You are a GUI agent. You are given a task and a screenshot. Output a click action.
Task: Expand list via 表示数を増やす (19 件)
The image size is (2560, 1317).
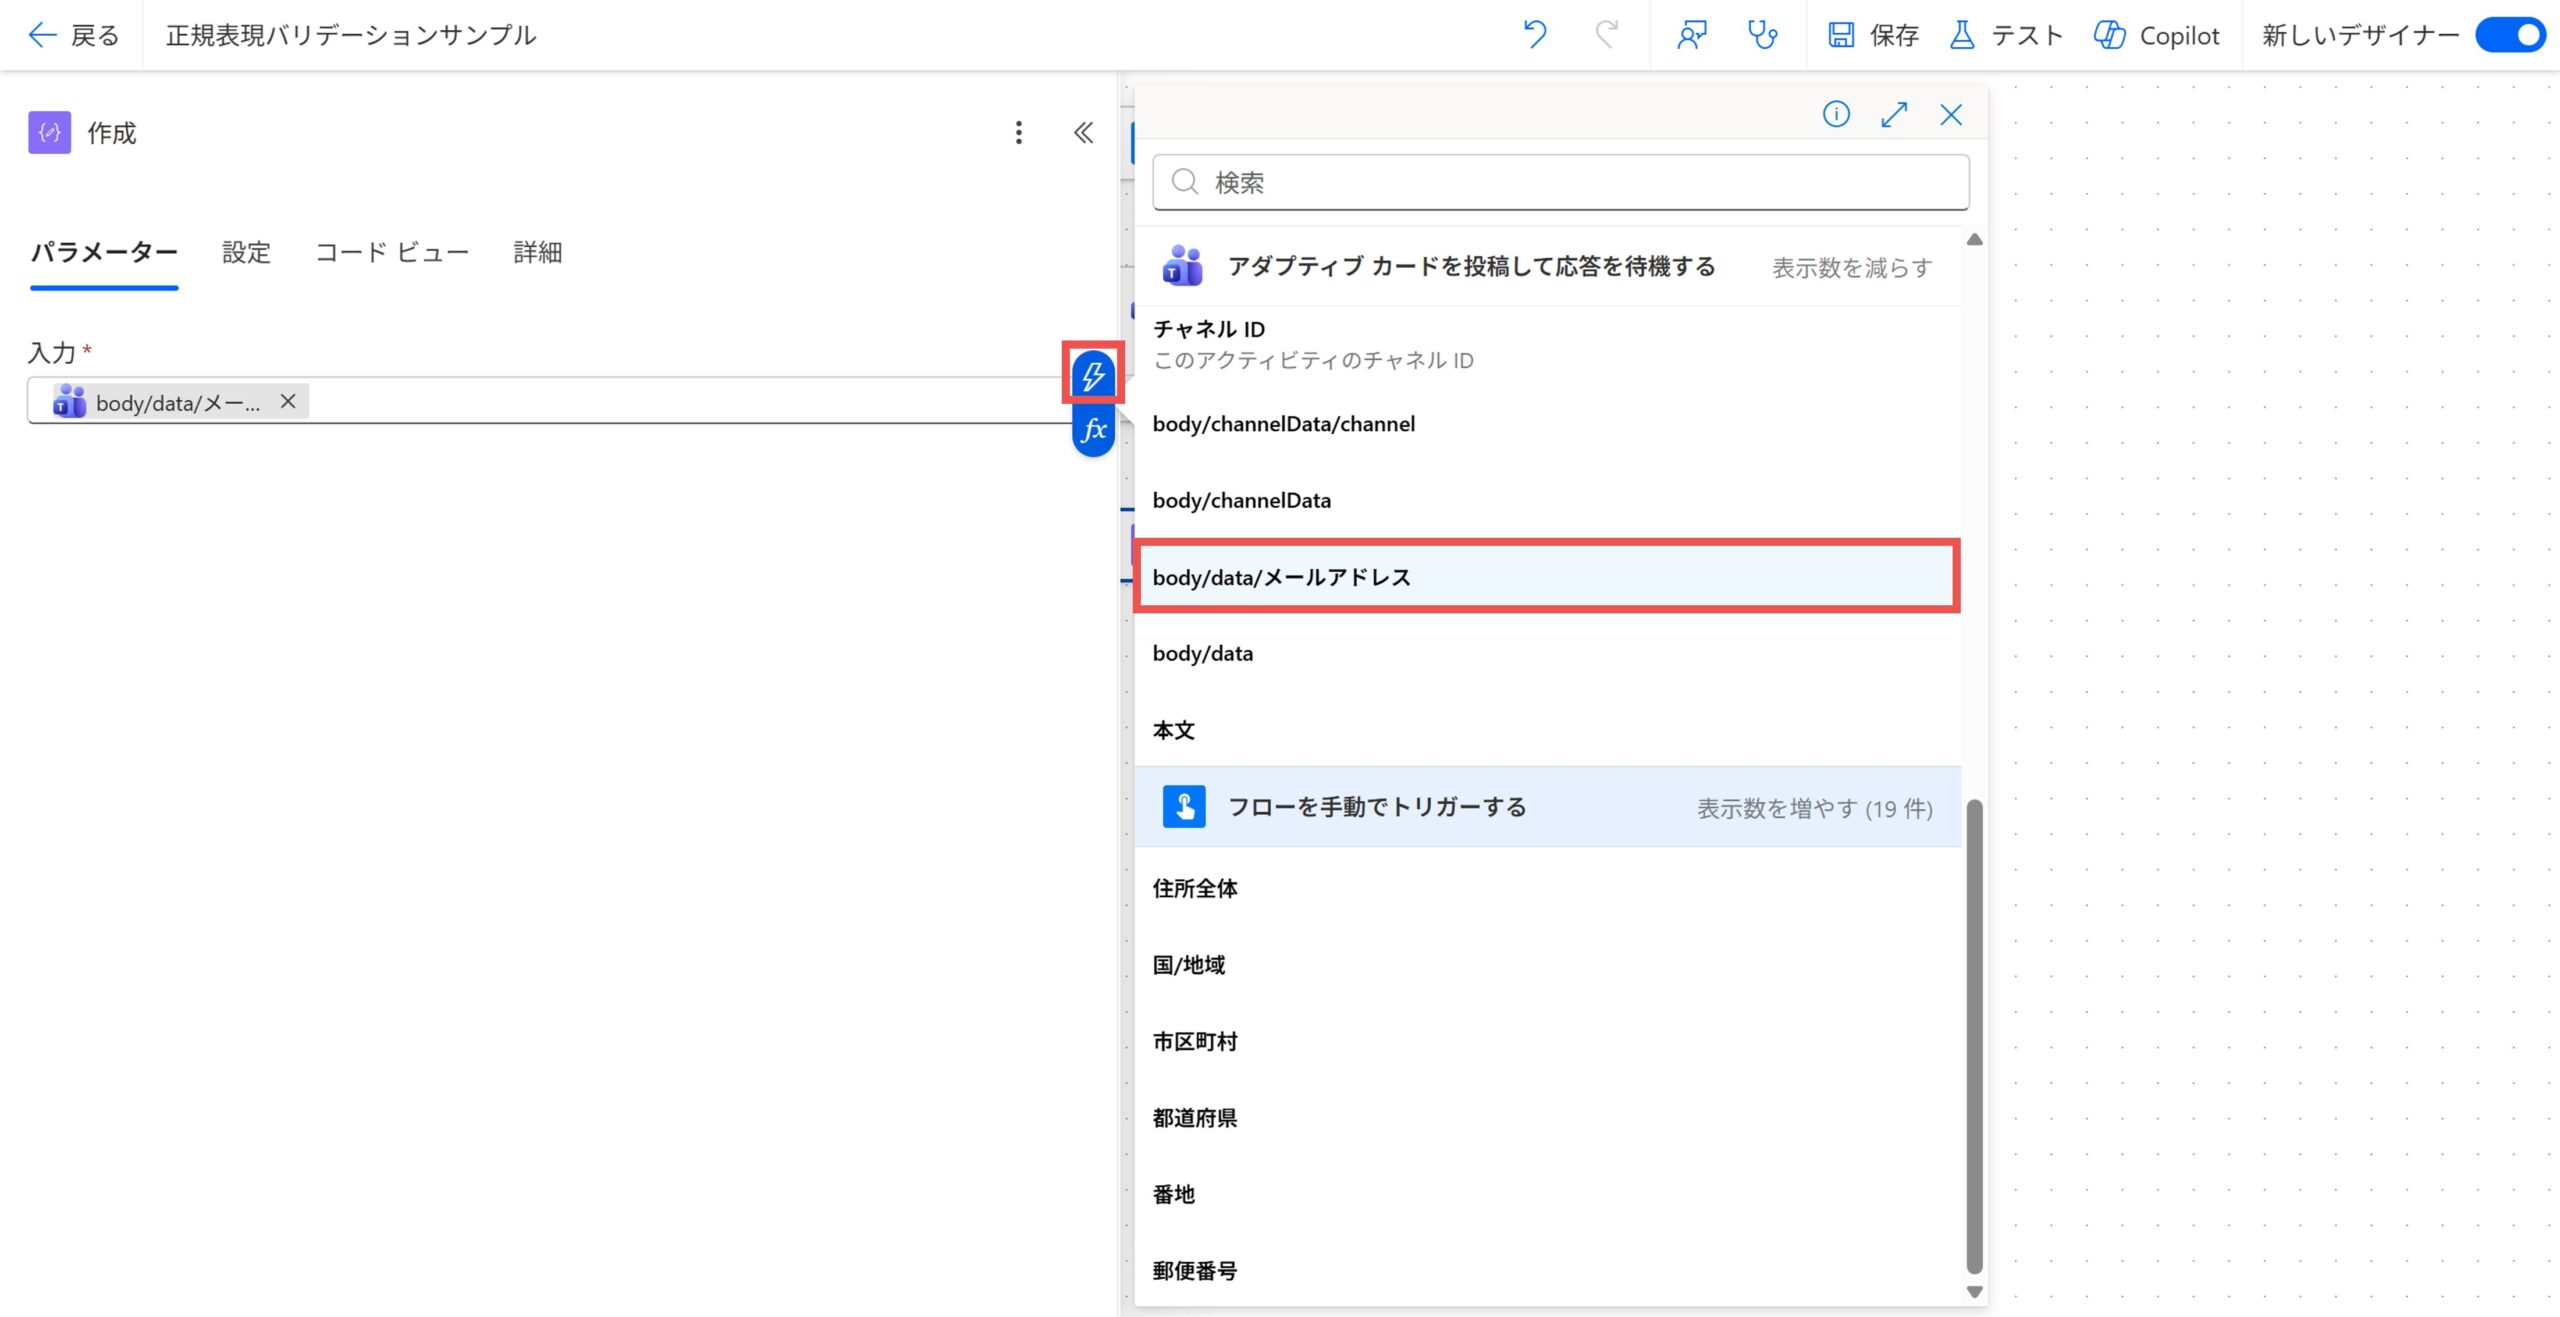tap(1814, 808)
